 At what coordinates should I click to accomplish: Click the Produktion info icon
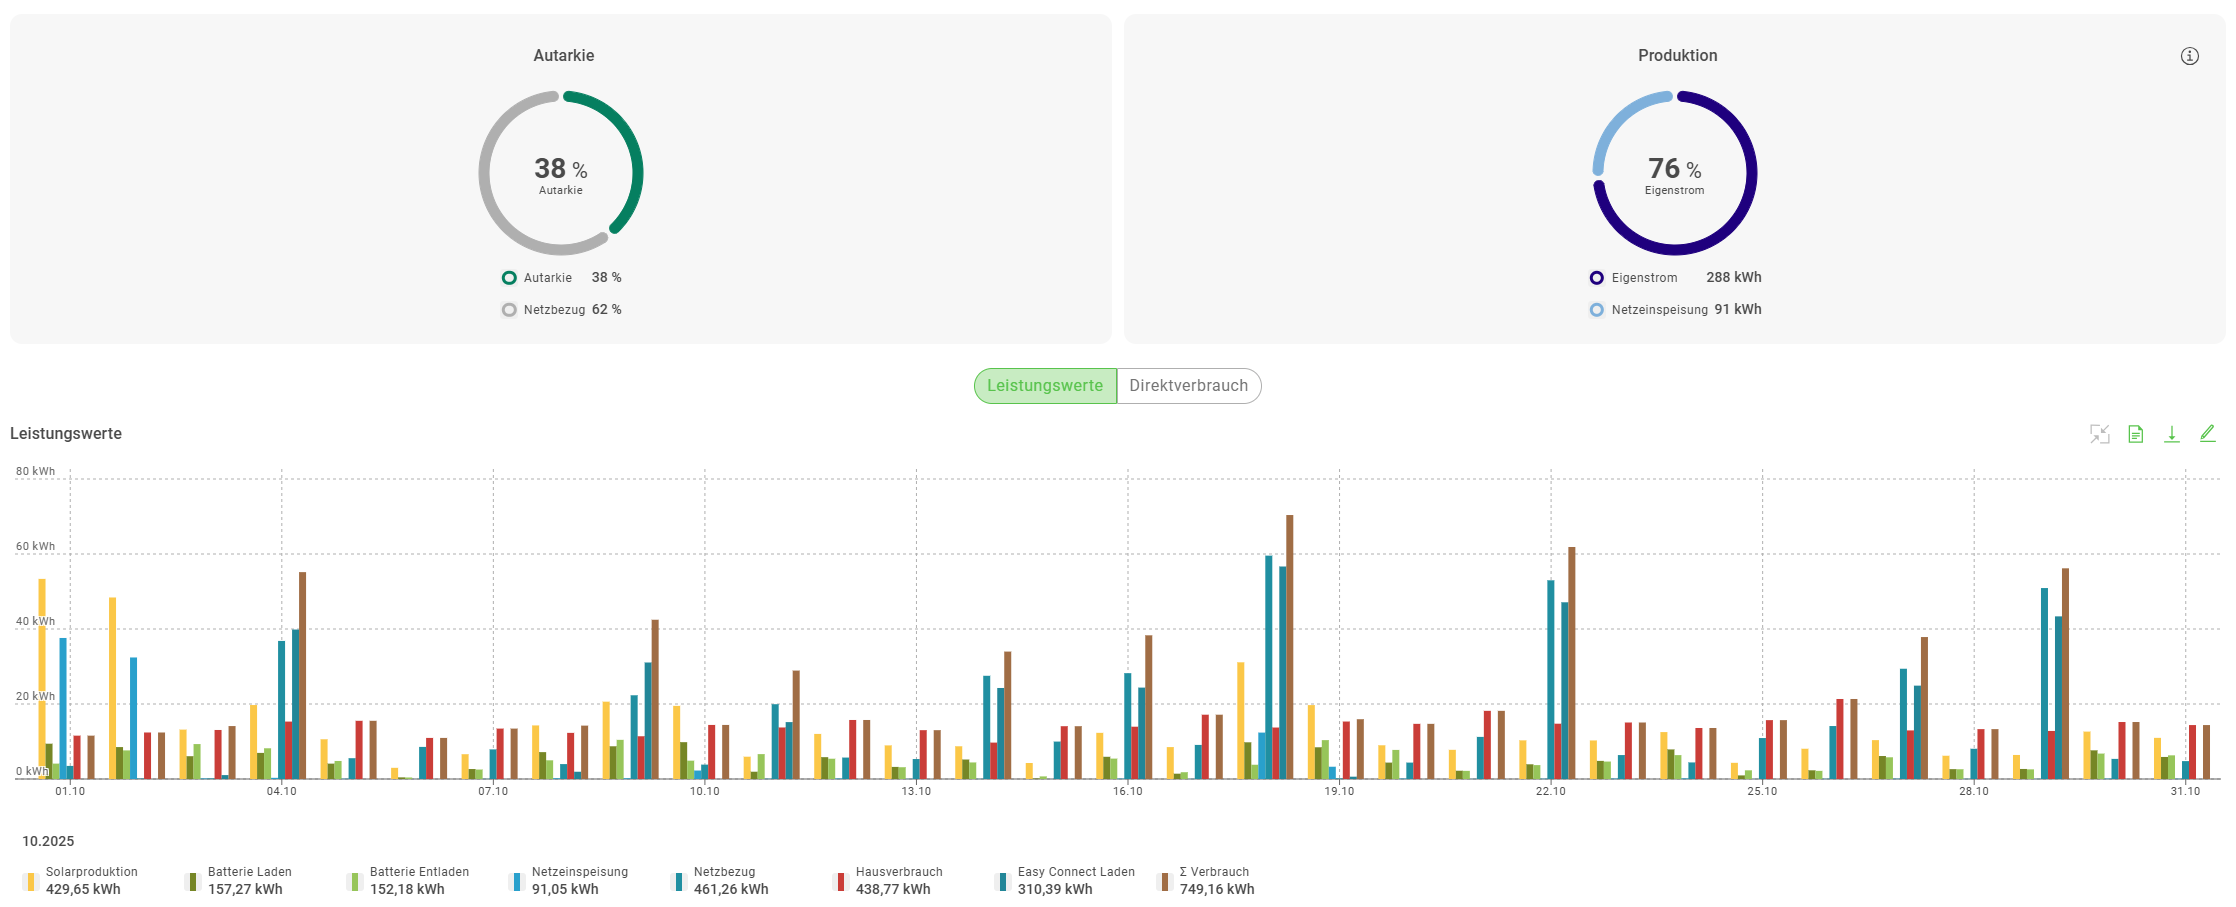click(x=2189, y=56)
